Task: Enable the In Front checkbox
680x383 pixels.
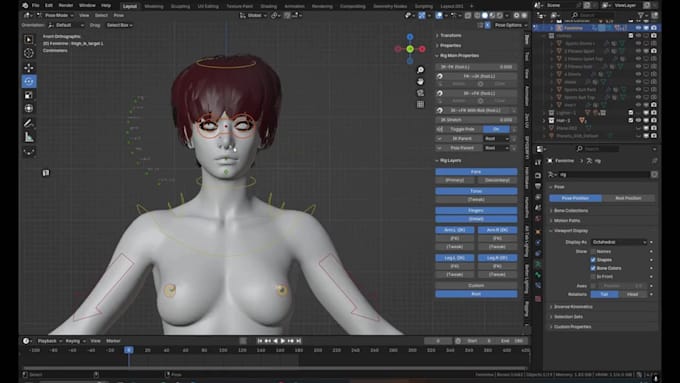Action: [593, 276]
